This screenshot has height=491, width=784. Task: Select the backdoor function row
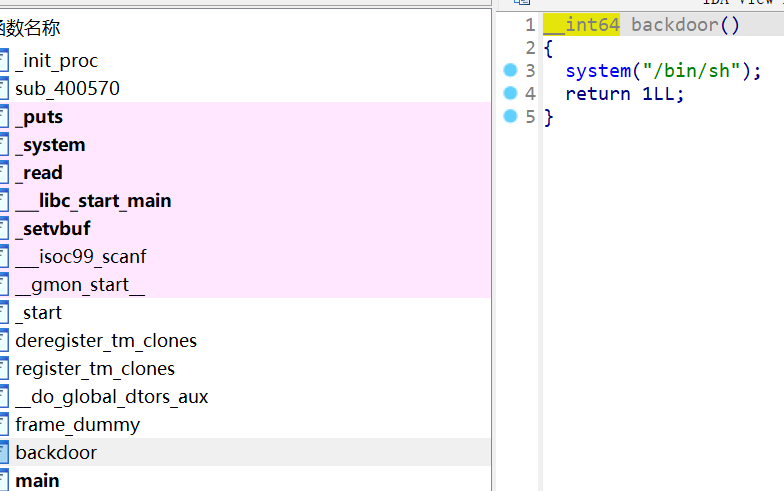pos(245,452)
